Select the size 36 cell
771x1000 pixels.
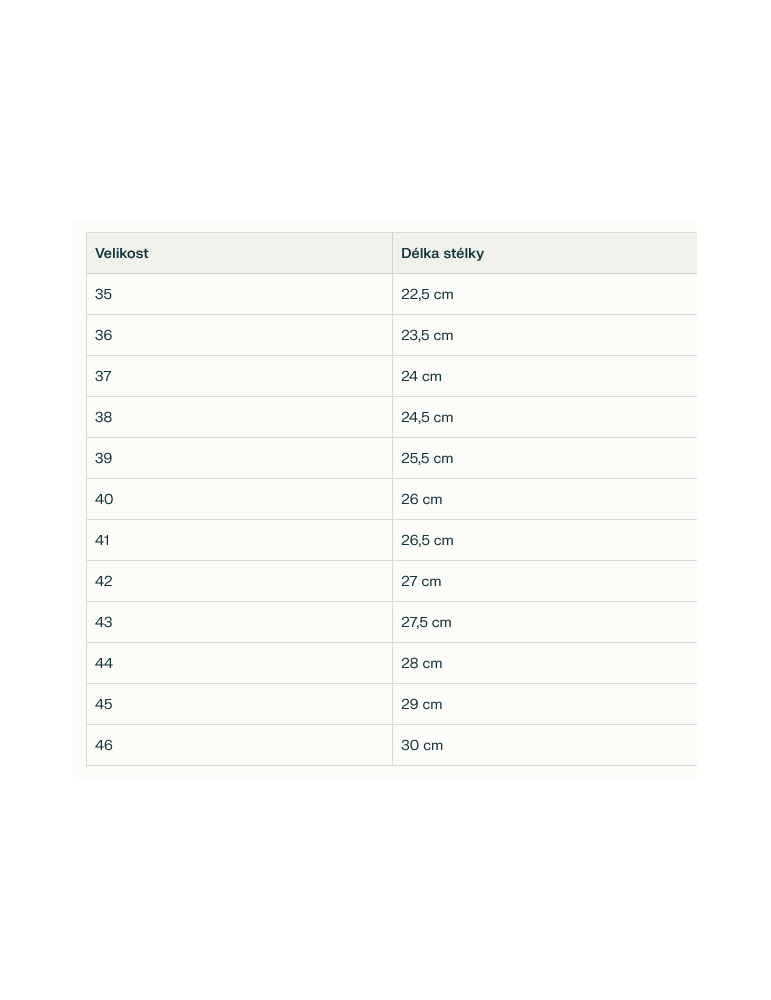coord(104,335)
